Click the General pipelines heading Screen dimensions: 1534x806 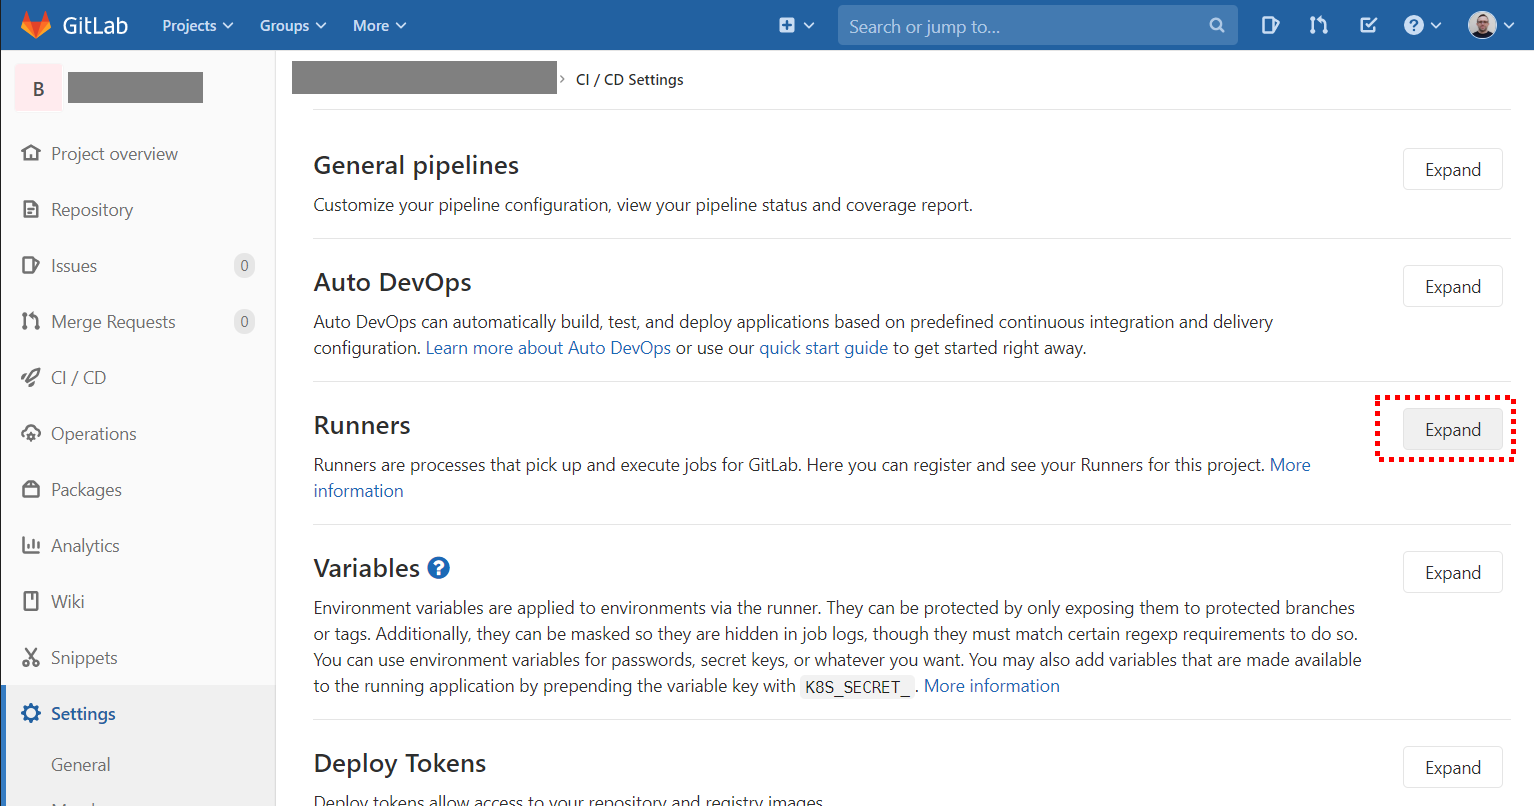click(416, 165)
